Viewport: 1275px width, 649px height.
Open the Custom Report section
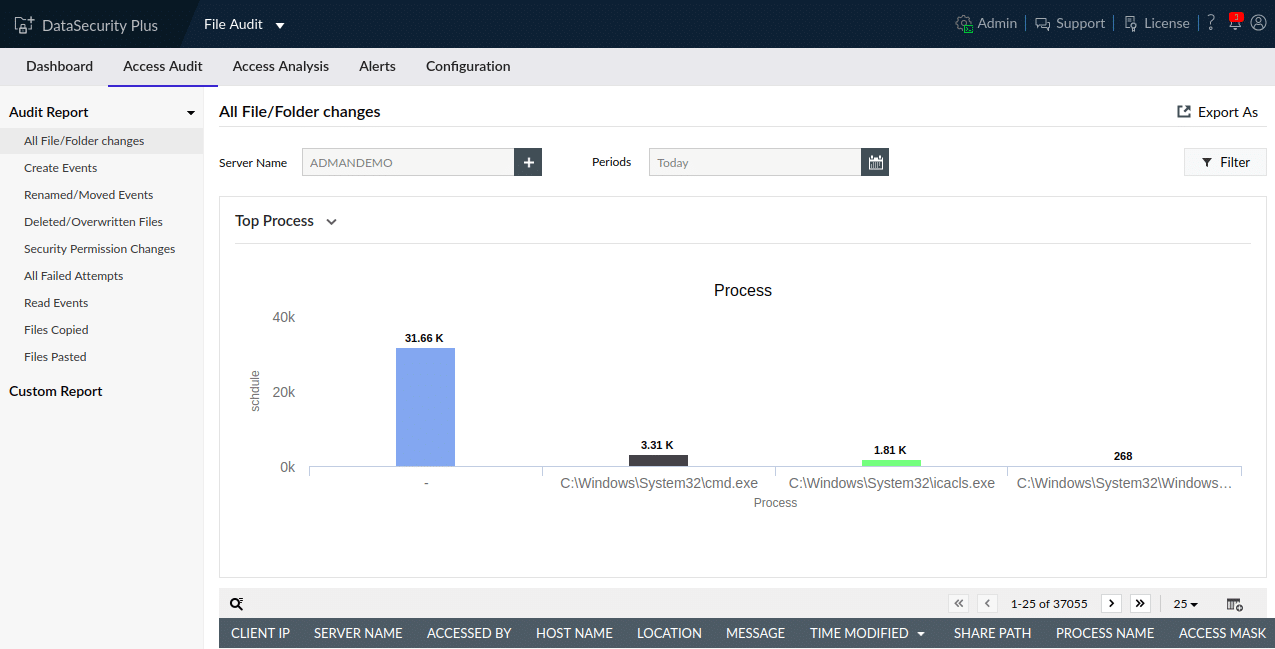tap(56, 391)
